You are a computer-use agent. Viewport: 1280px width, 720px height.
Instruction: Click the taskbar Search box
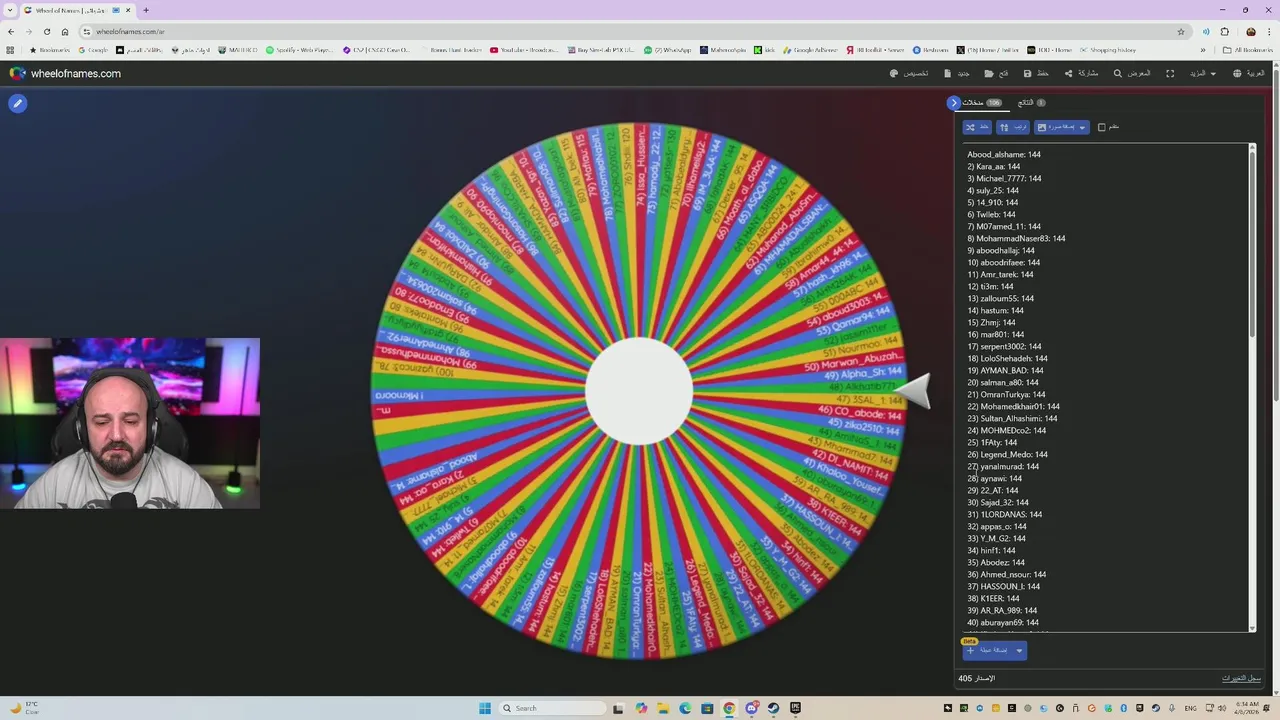pos(553,708)
